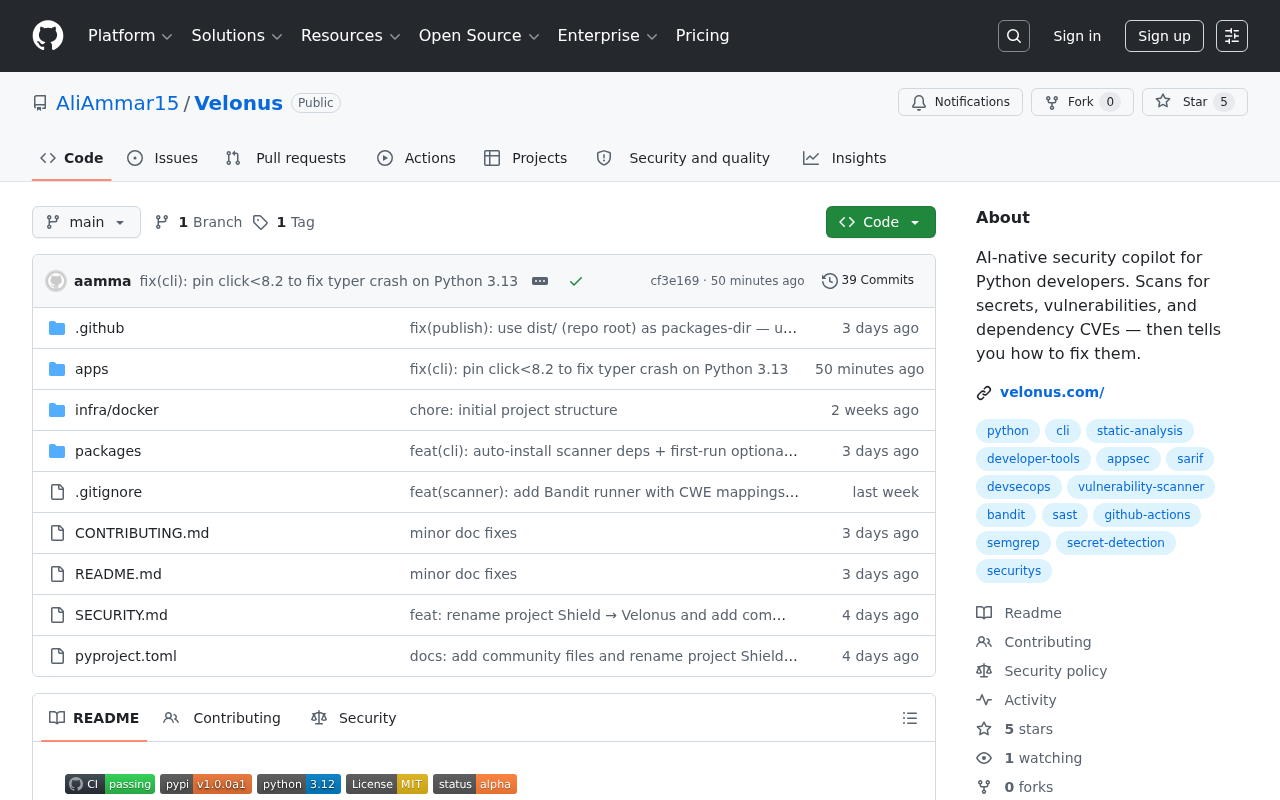1280x800 pixels.
Task: Switch to the Projects tab
Action: coord(525,158)
